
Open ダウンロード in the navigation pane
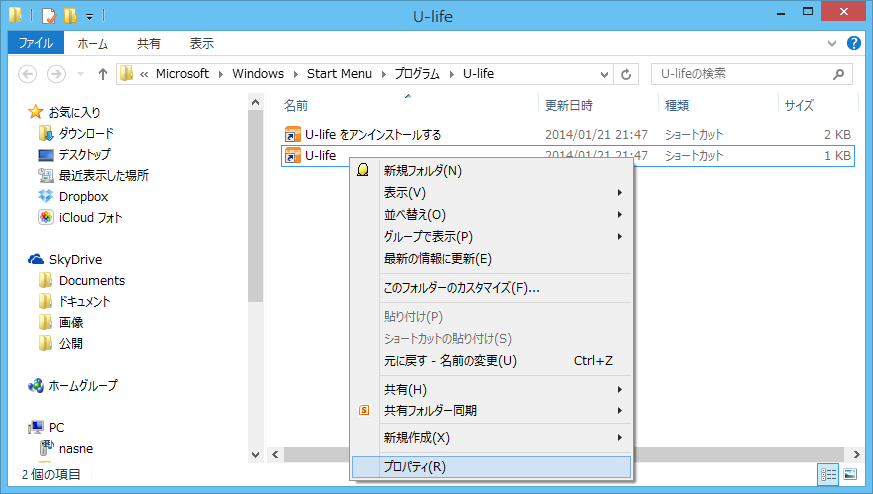point(76,133)
